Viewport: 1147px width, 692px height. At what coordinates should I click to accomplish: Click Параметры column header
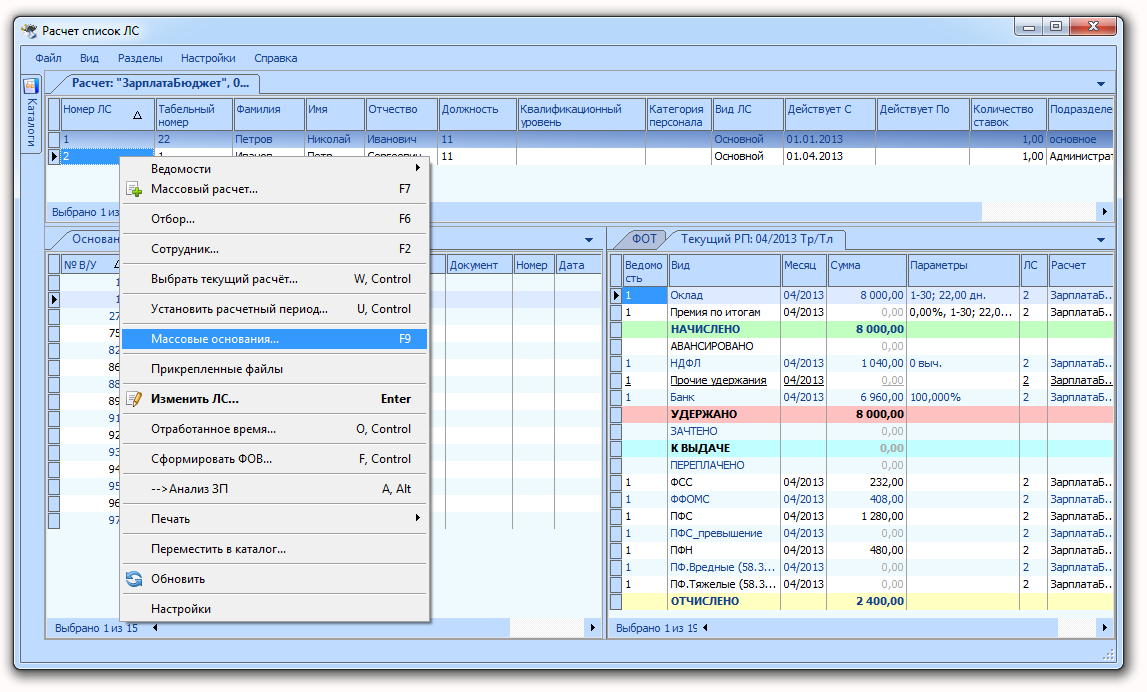[963, 270]
